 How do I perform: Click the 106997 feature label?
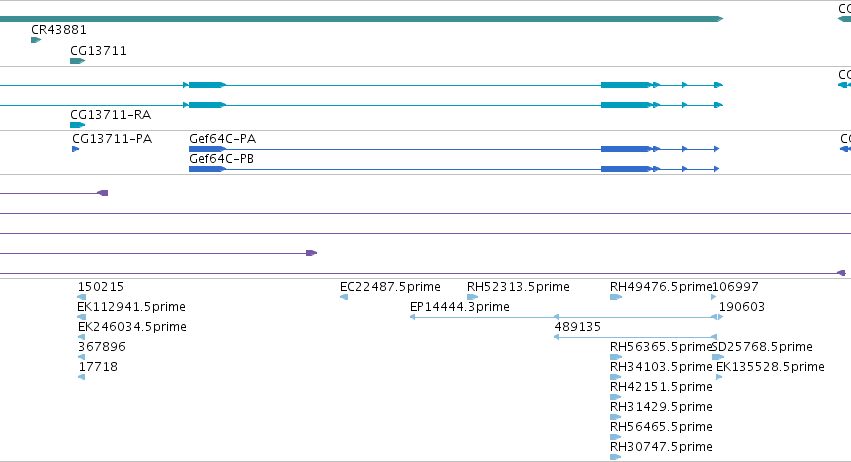tap(735, 287)
